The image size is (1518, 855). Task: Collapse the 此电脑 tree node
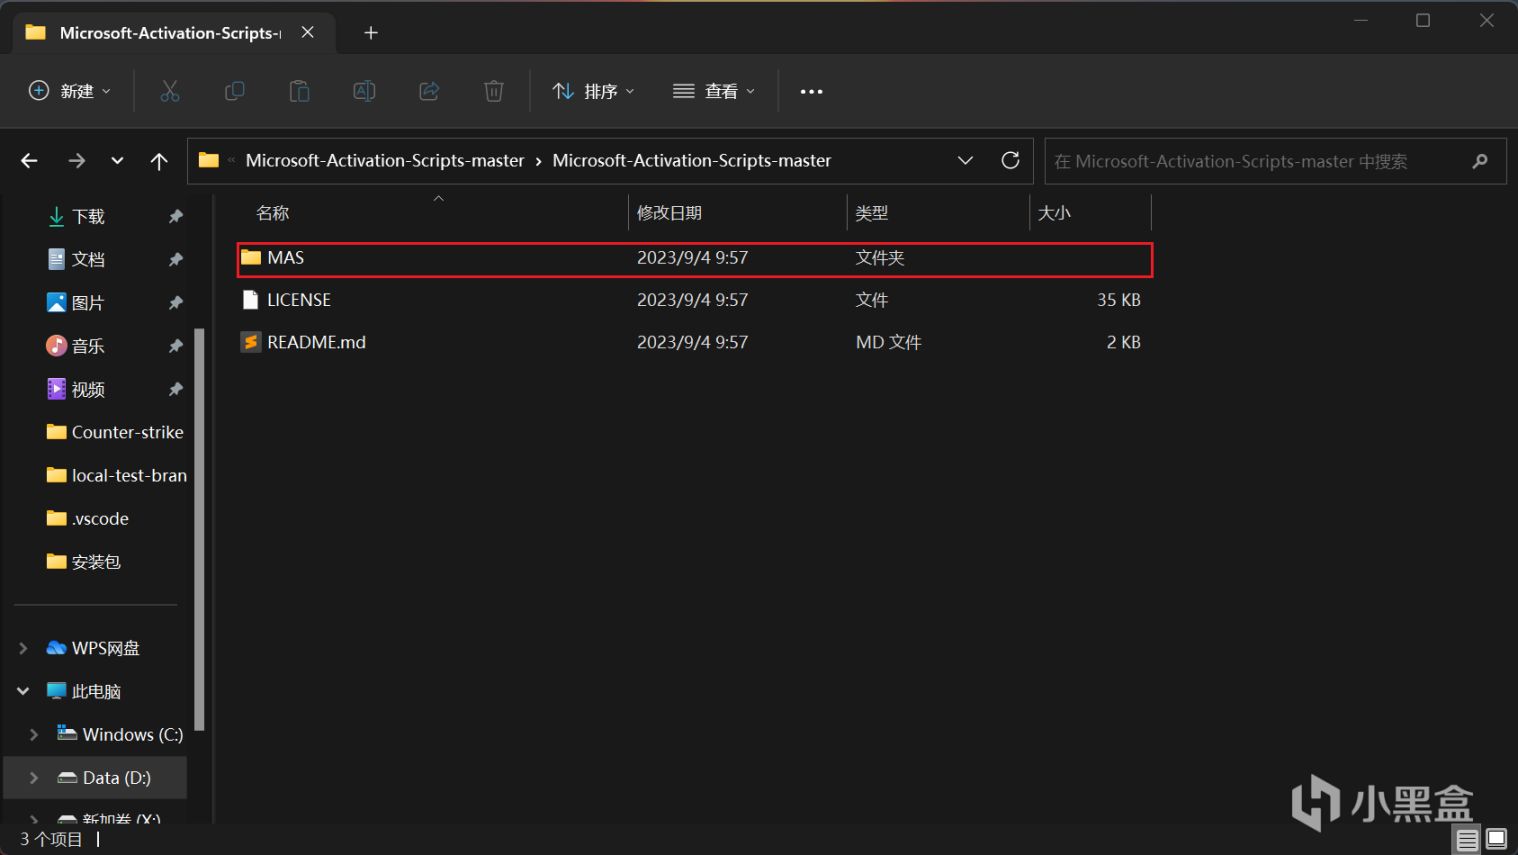click(x=23, y=691)
